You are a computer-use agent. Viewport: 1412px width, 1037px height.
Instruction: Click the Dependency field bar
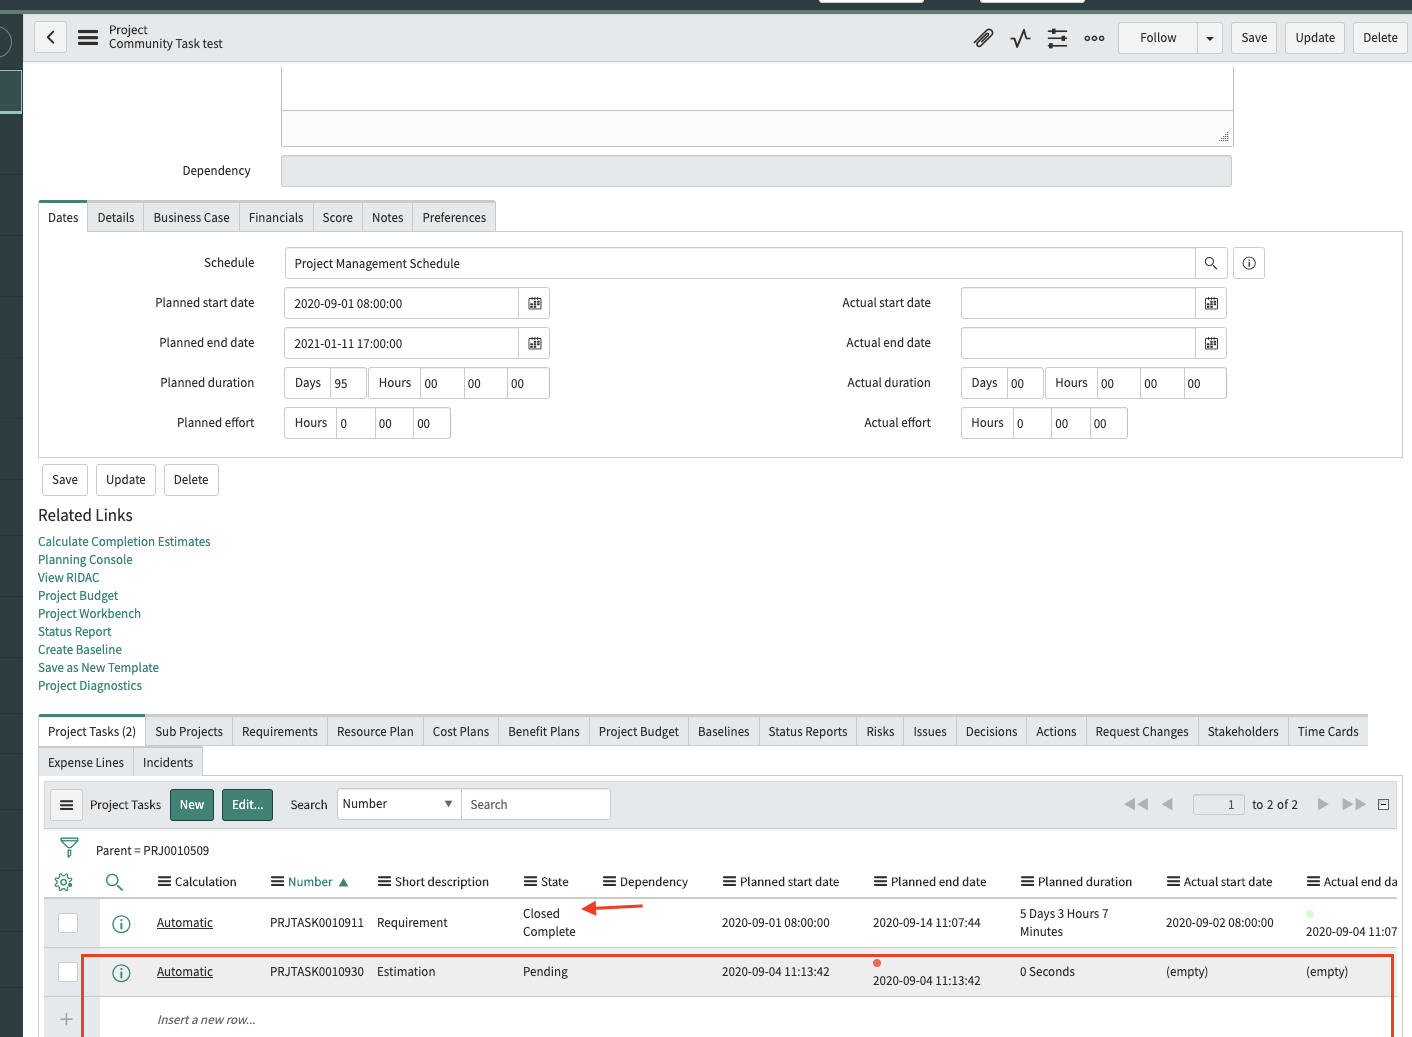click(x=756, y=171)
